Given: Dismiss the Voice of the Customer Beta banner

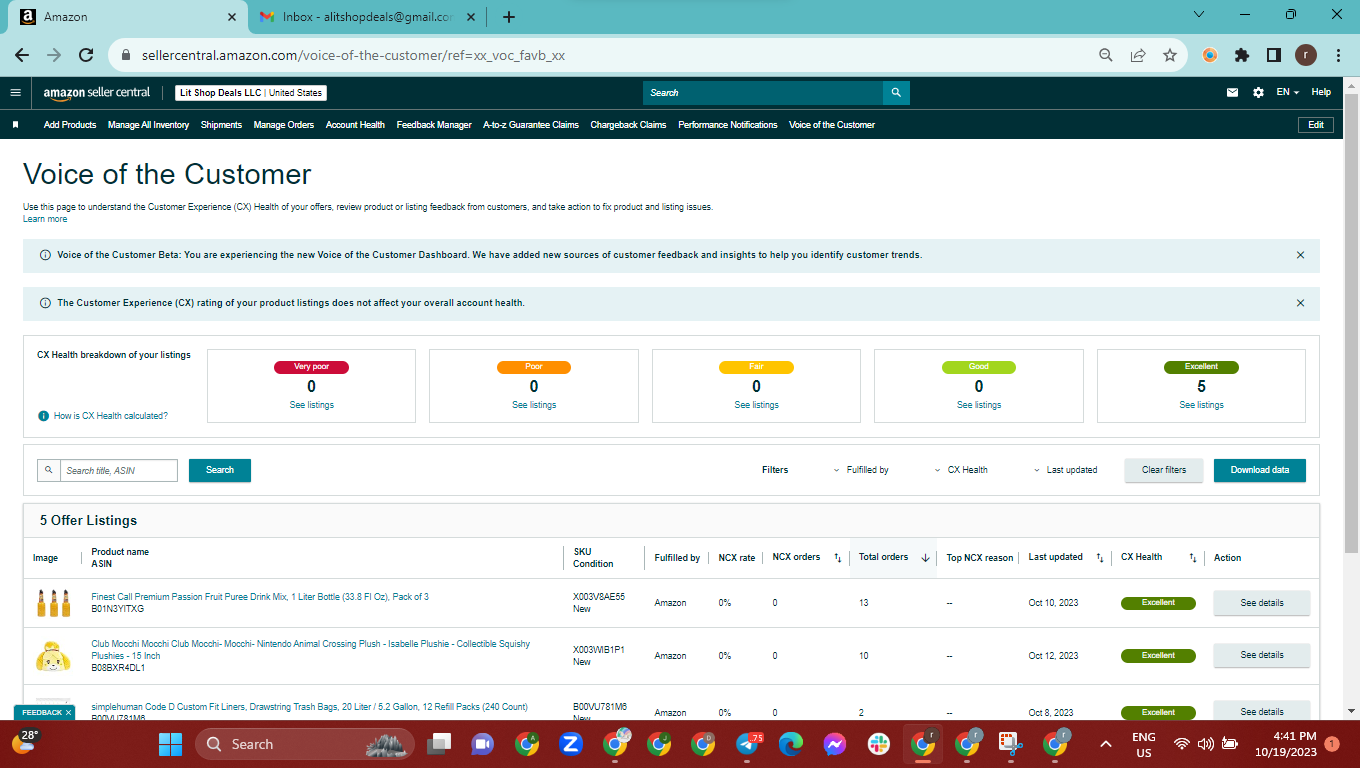Looking at the screenshot, I should tap(1300, 255).
